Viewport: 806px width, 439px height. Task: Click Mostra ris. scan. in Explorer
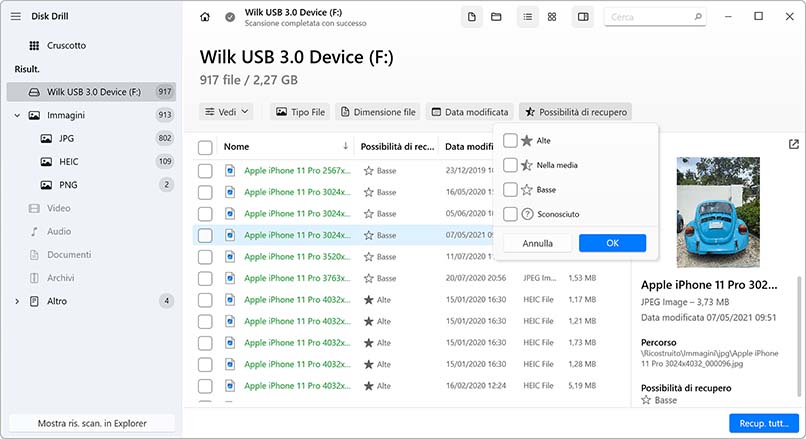(92, 424)
